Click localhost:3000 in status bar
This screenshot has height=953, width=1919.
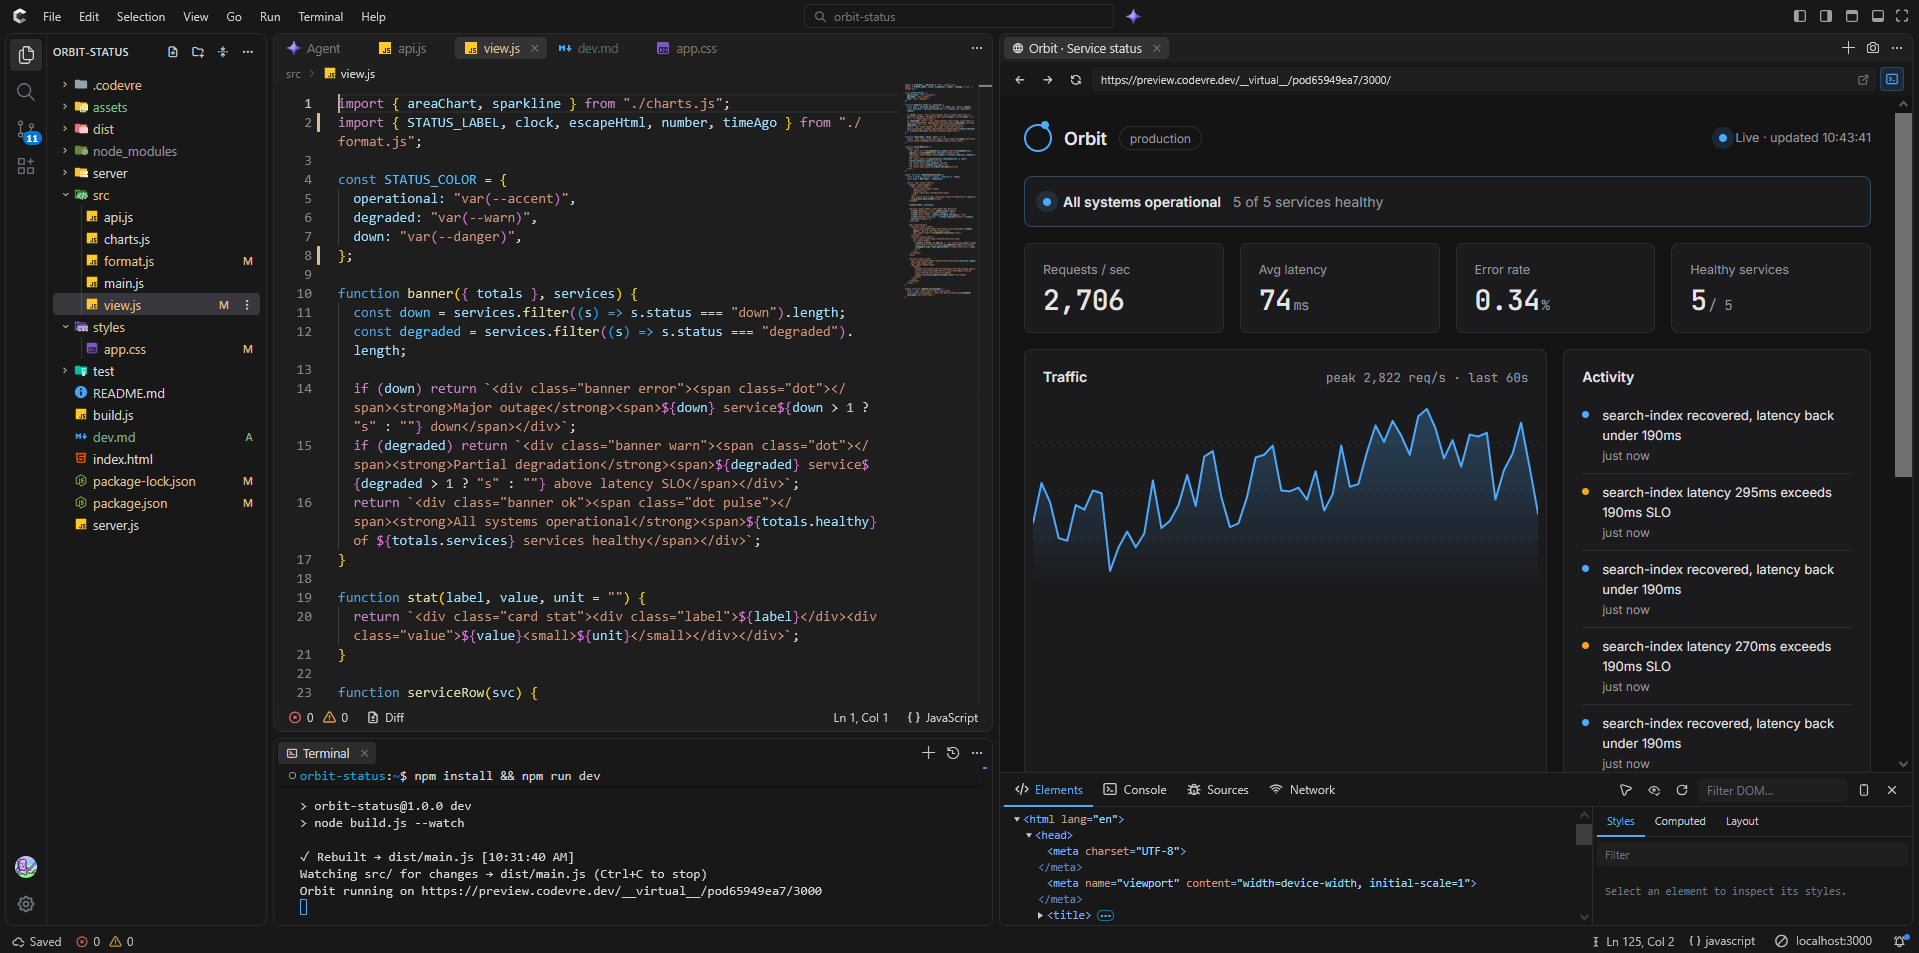(1823, 941)
